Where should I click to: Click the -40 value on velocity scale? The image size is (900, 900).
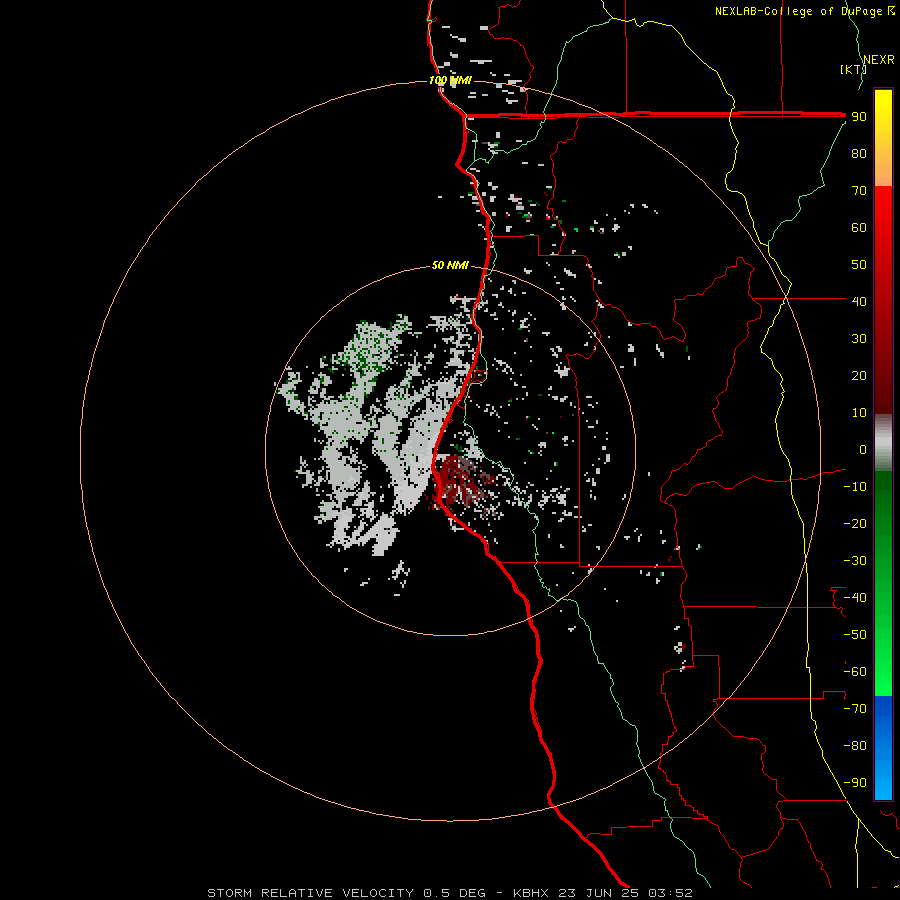coord(855,598)
